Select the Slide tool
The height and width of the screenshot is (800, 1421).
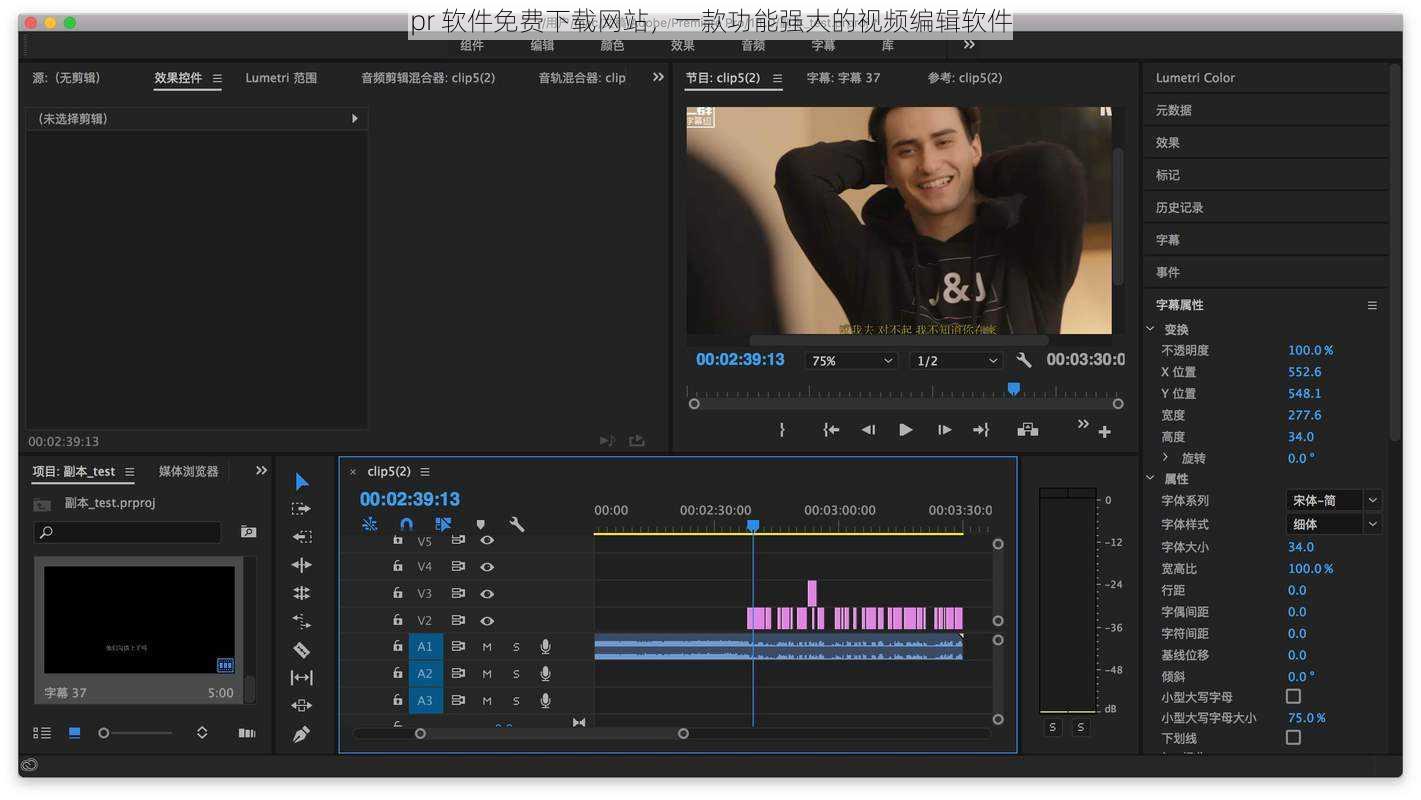coord(301,705)
